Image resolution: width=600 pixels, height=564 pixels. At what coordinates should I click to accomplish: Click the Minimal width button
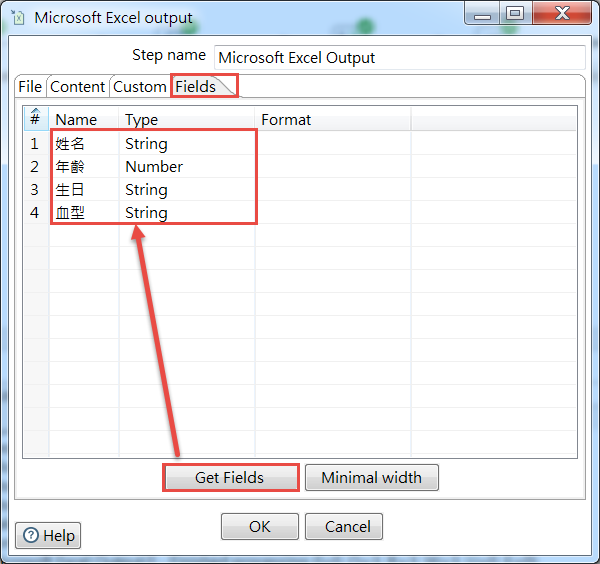click(x=372, y=478)
